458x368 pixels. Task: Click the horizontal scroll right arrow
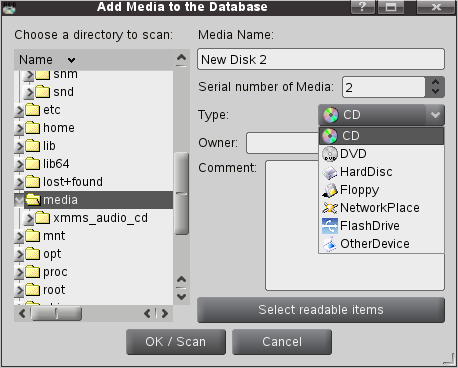pos(164,314)
